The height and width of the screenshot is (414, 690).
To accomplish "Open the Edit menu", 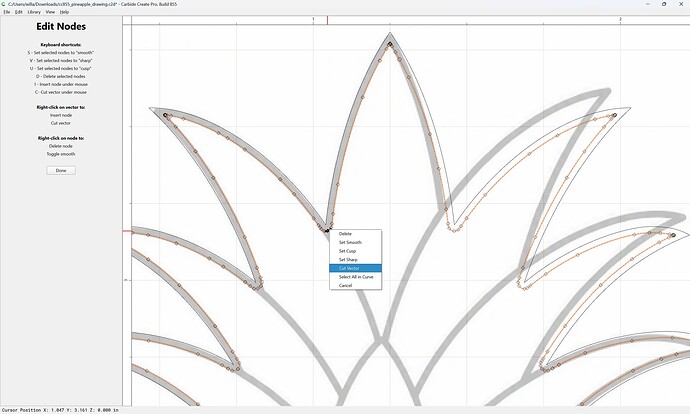I will click(x=18, y=12).
